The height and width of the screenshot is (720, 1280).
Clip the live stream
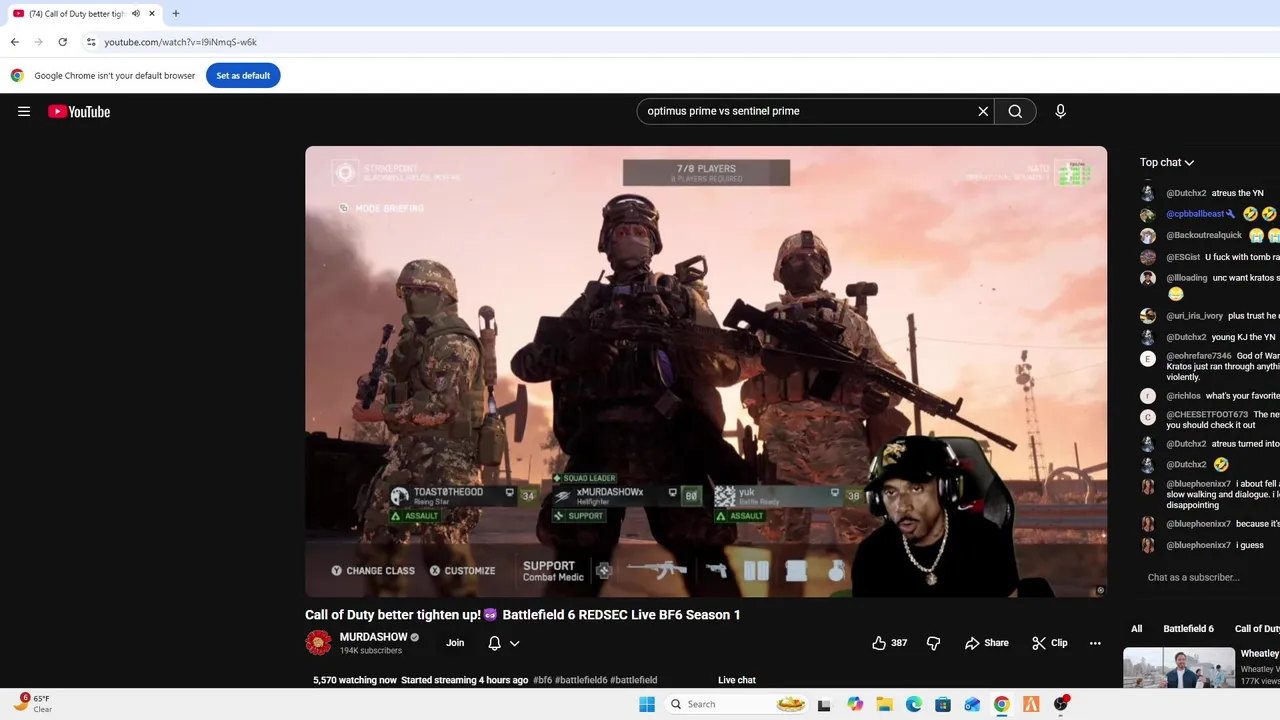[x=1049, y=643]
